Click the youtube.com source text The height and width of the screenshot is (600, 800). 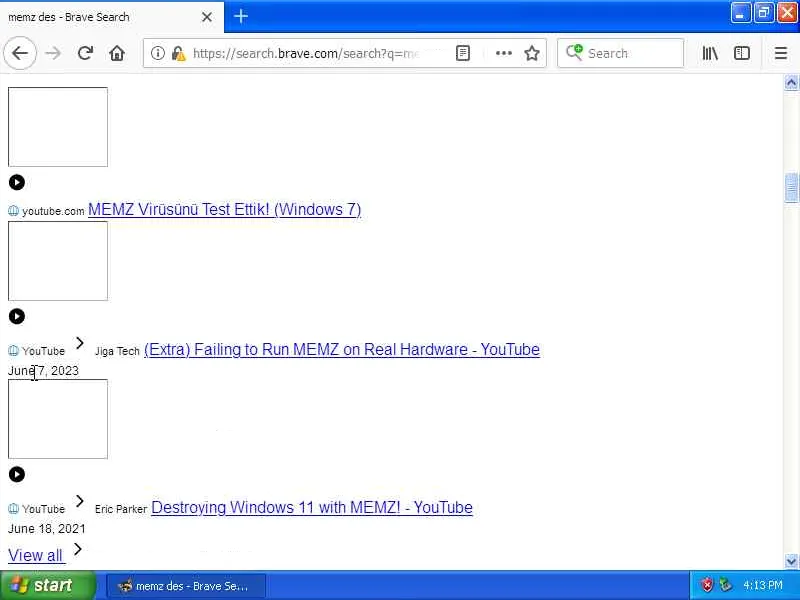[53, 211]
